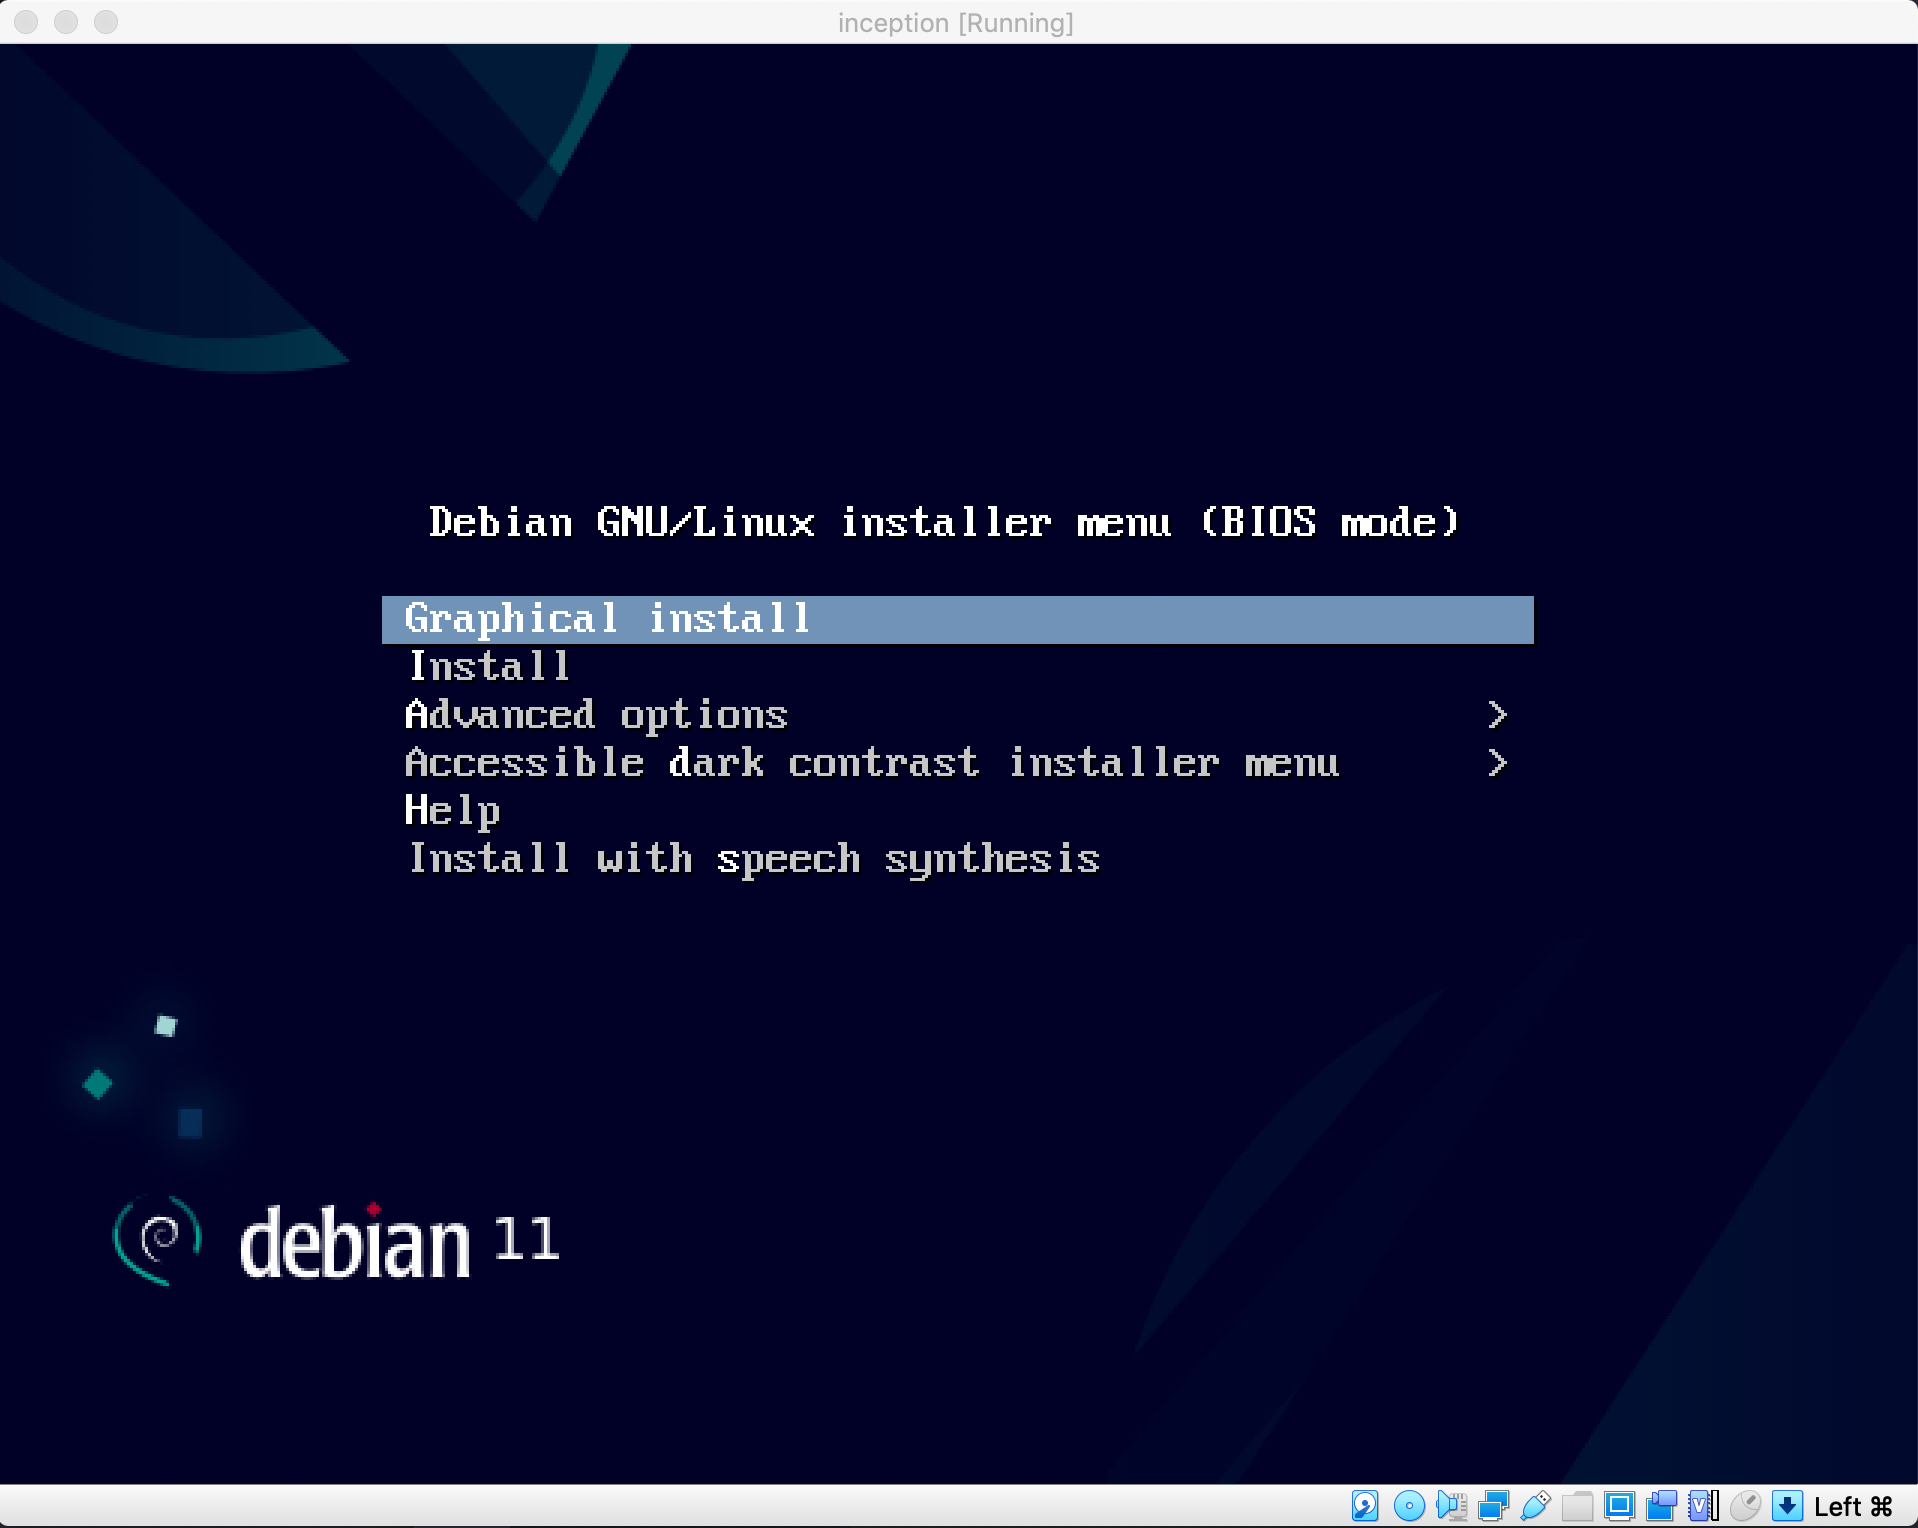
Task: Open the Advanced options menu entry
Action: (957, 715)
